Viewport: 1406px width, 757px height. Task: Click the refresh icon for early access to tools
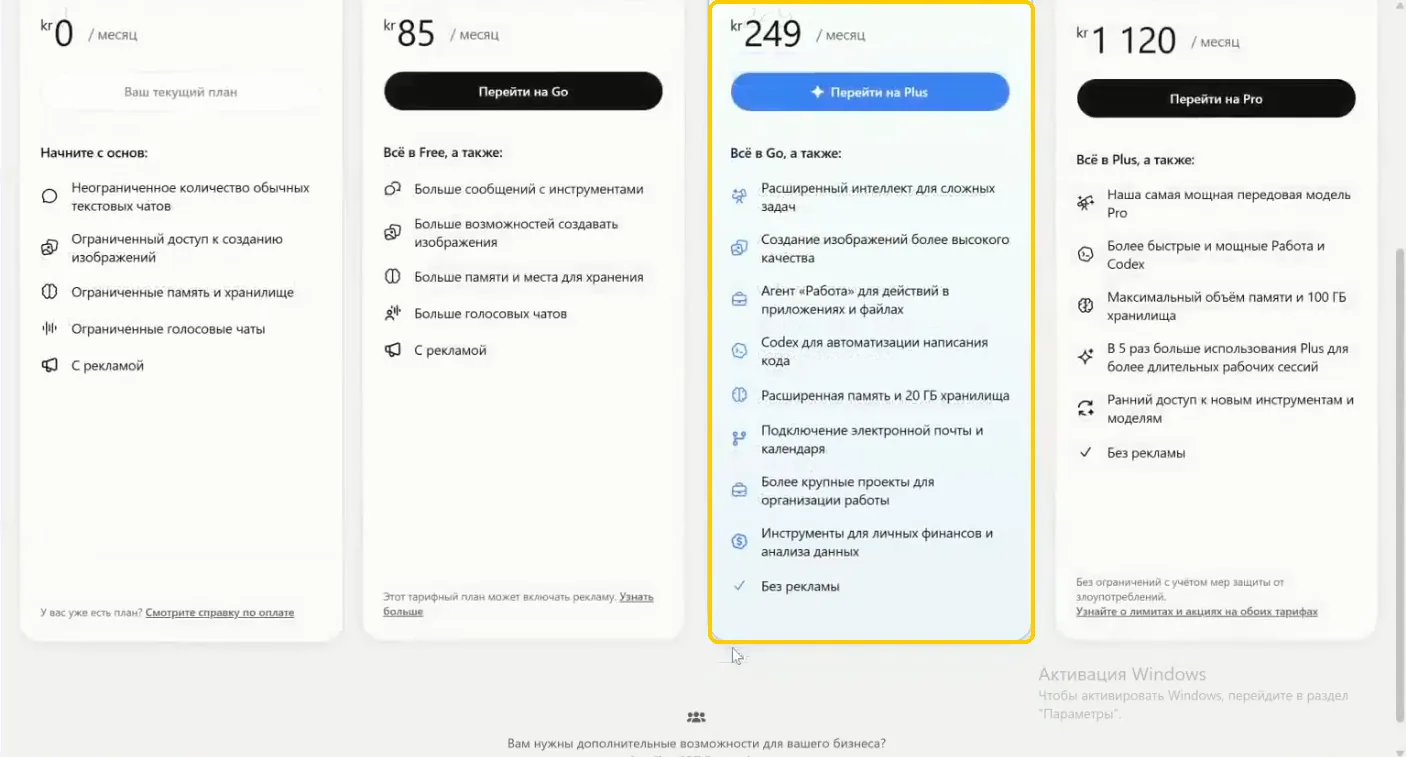click(x=1085, y=408)
